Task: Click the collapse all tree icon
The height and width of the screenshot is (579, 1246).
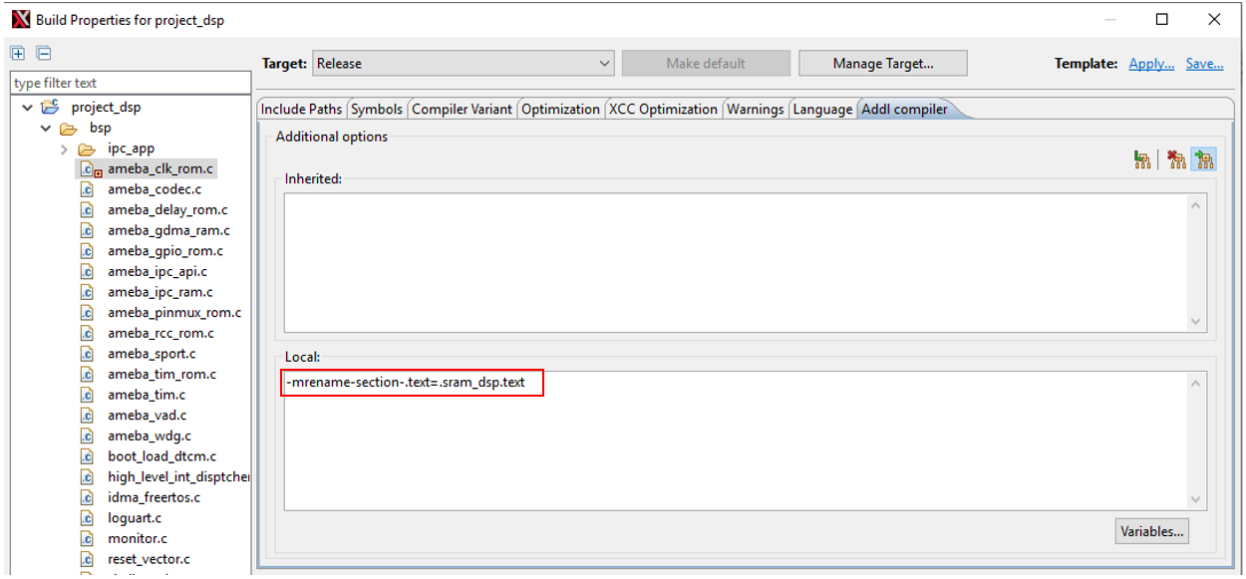Action: (x=44, y=54)
